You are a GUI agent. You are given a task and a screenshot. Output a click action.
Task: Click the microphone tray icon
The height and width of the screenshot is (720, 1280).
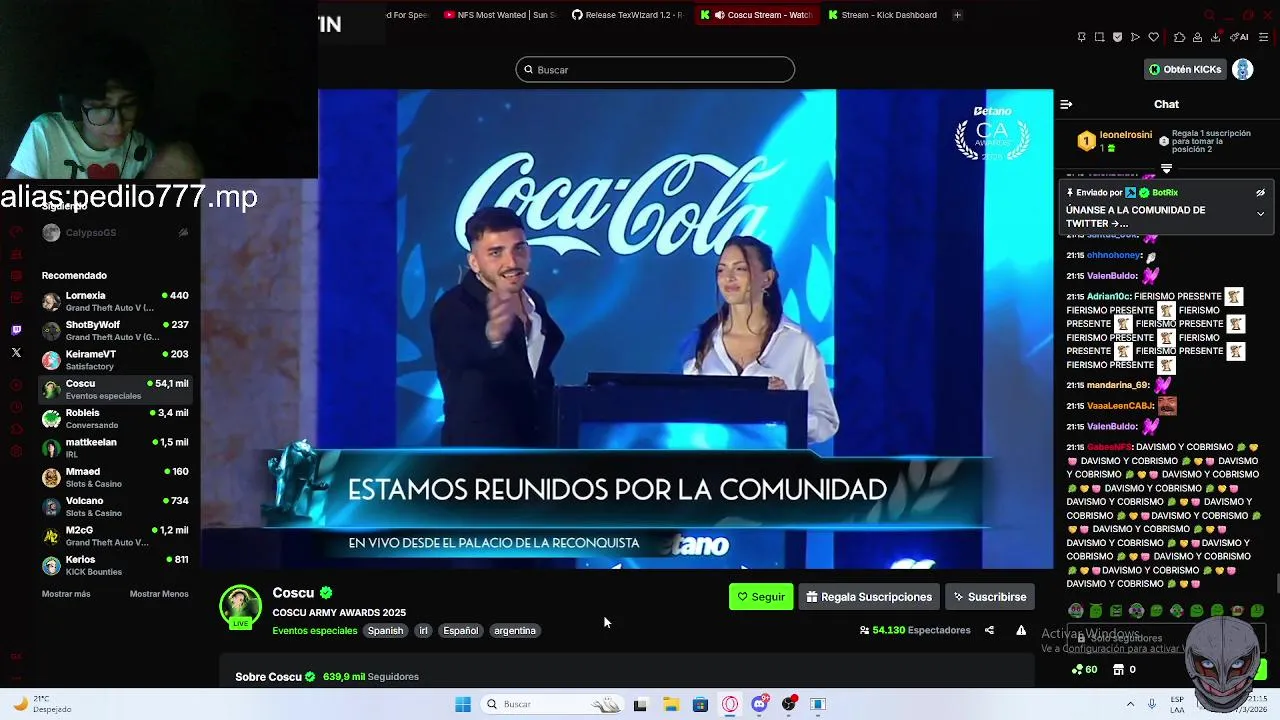coord(1152,704)
